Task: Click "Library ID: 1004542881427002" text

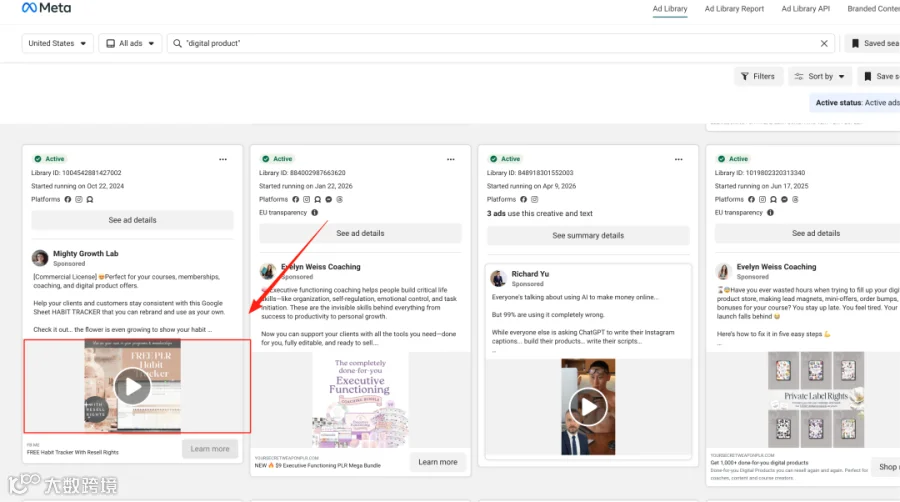Action: [76, 173]
